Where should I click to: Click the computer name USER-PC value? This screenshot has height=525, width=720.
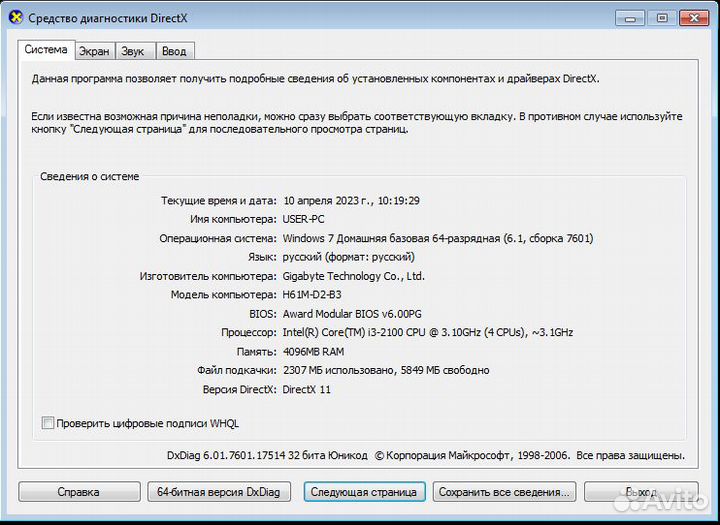coord(304,219)
